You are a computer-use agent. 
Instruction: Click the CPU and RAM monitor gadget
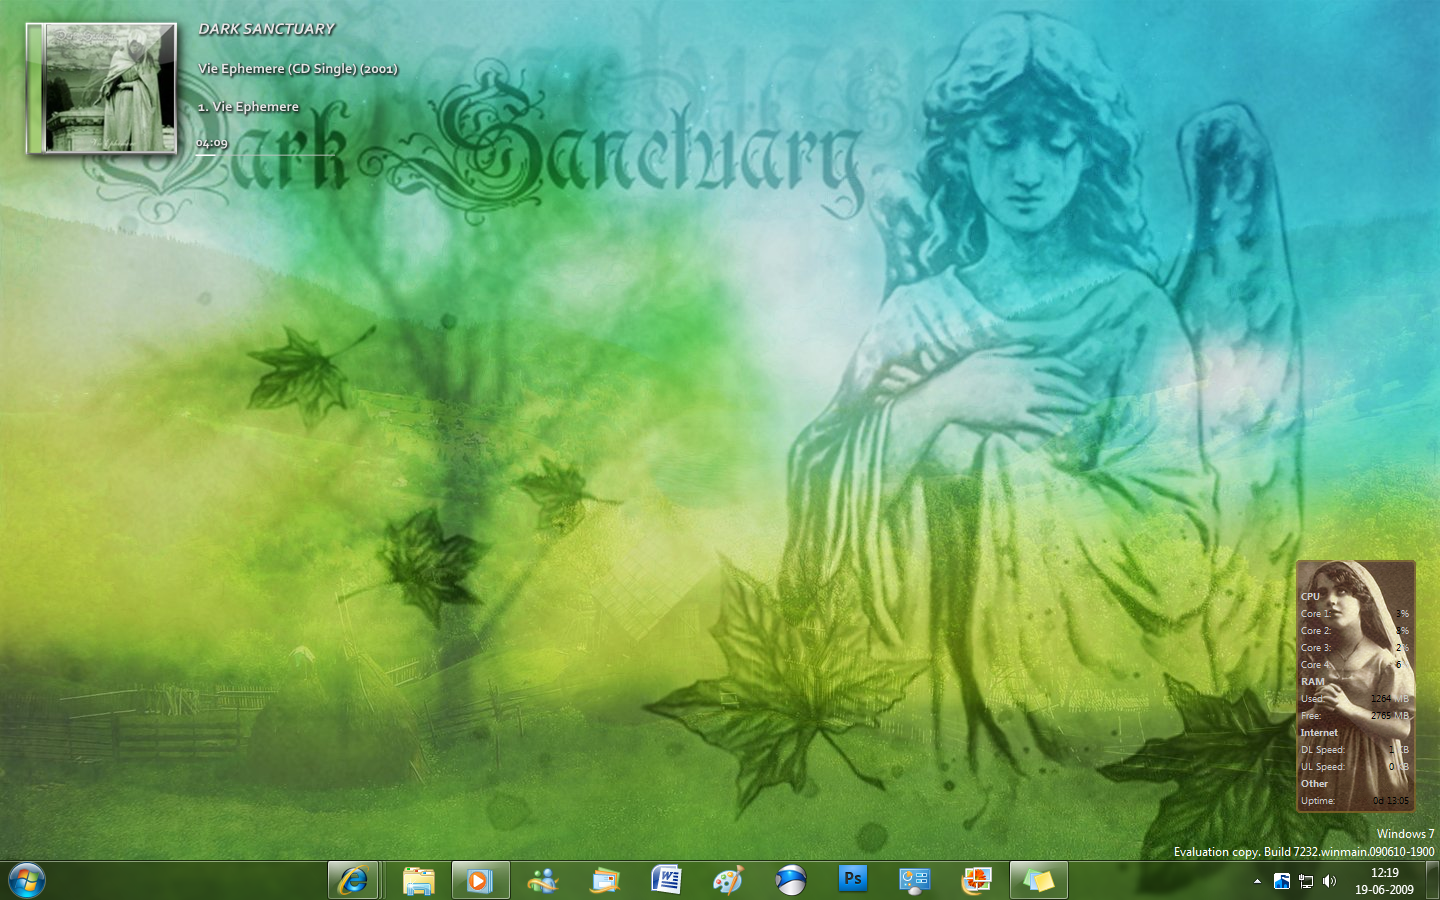pyautogui.click(x=1355, y=685)
